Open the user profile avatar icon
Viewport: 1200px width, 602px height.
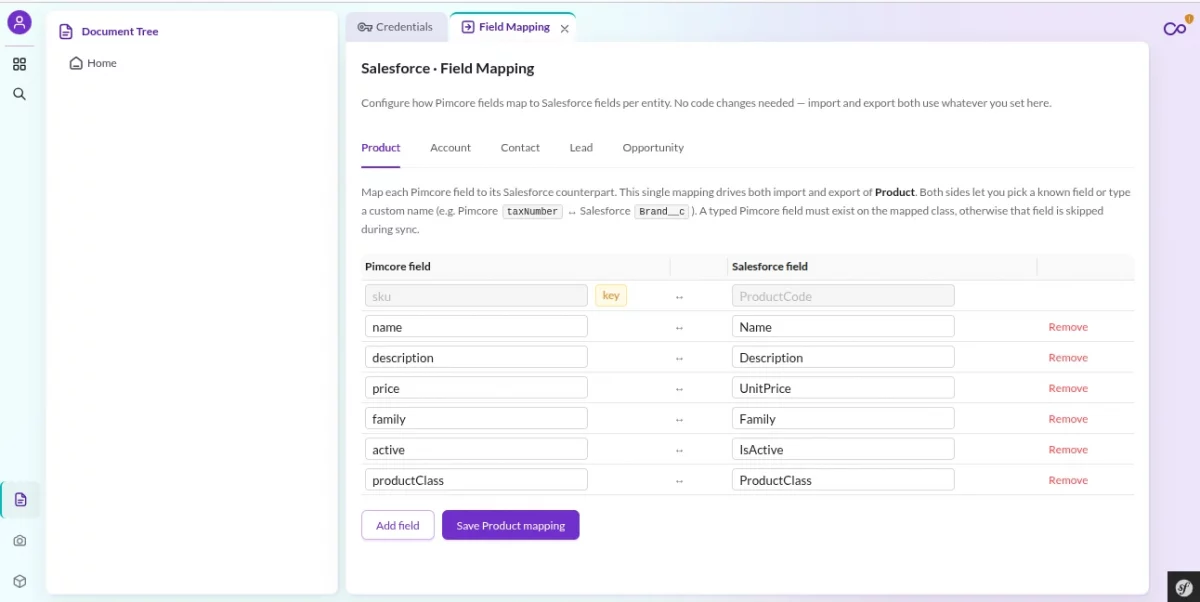(19, 22)
